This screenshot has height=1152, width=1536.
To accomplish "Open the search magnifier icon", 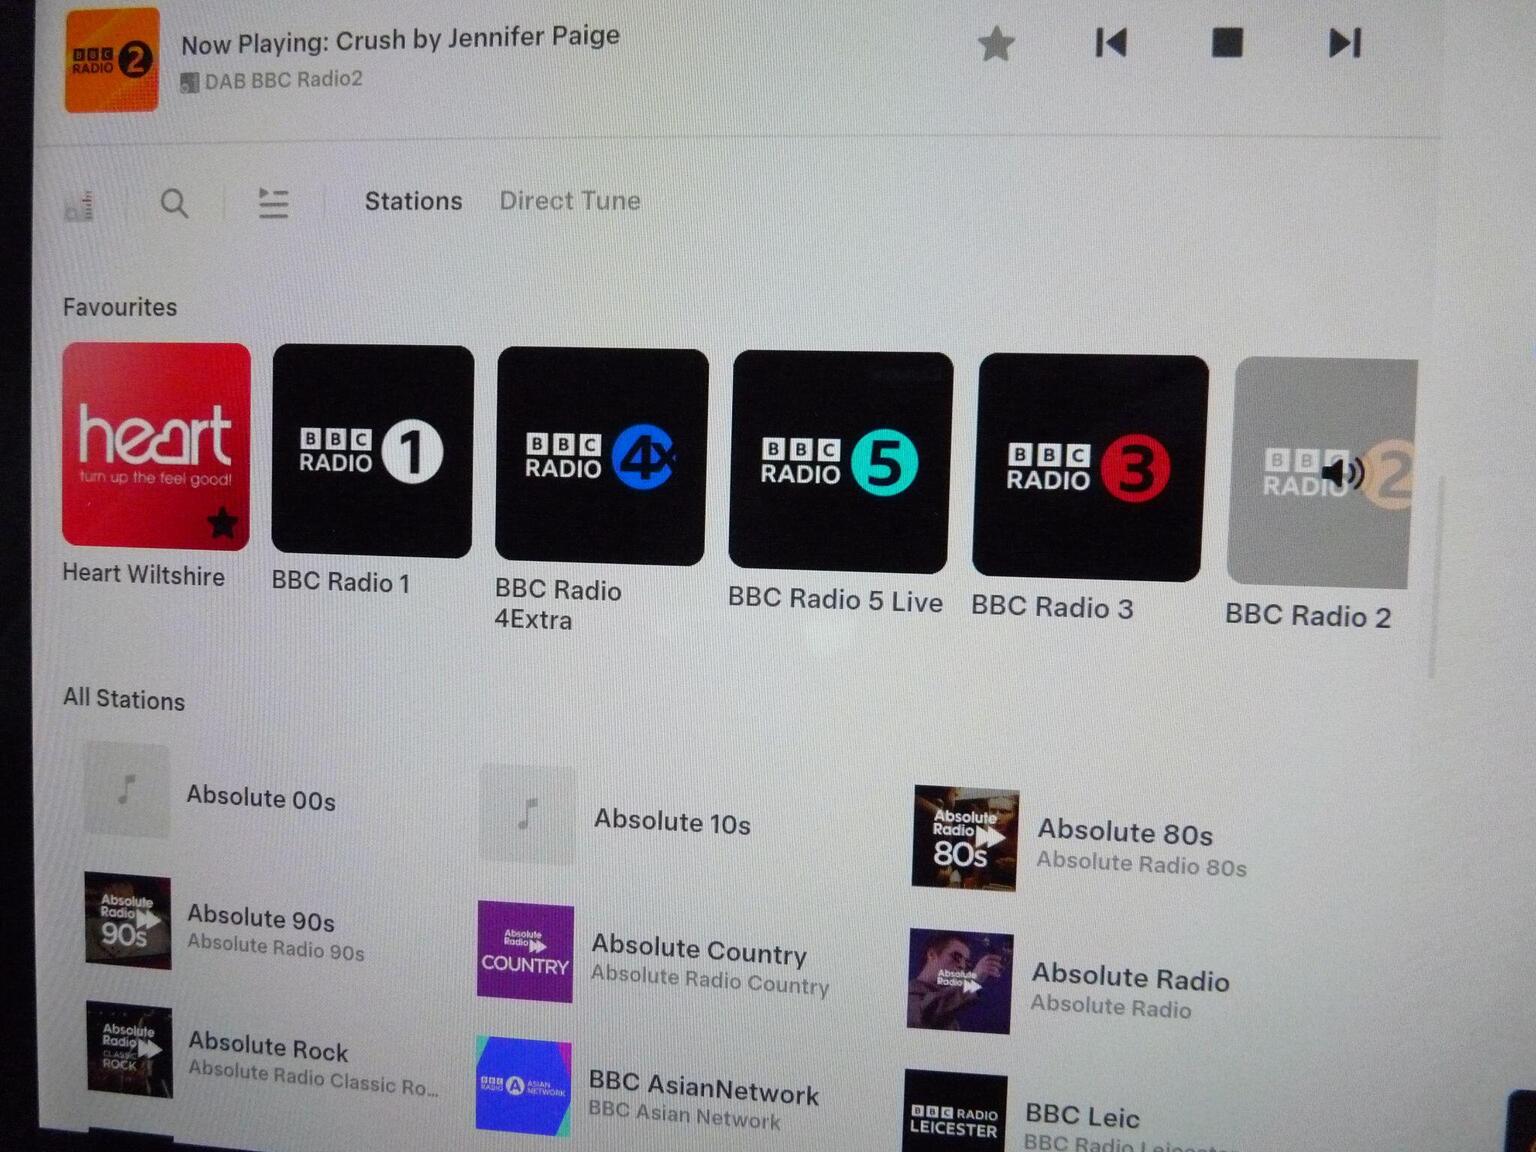I will [x=174, y=204].
